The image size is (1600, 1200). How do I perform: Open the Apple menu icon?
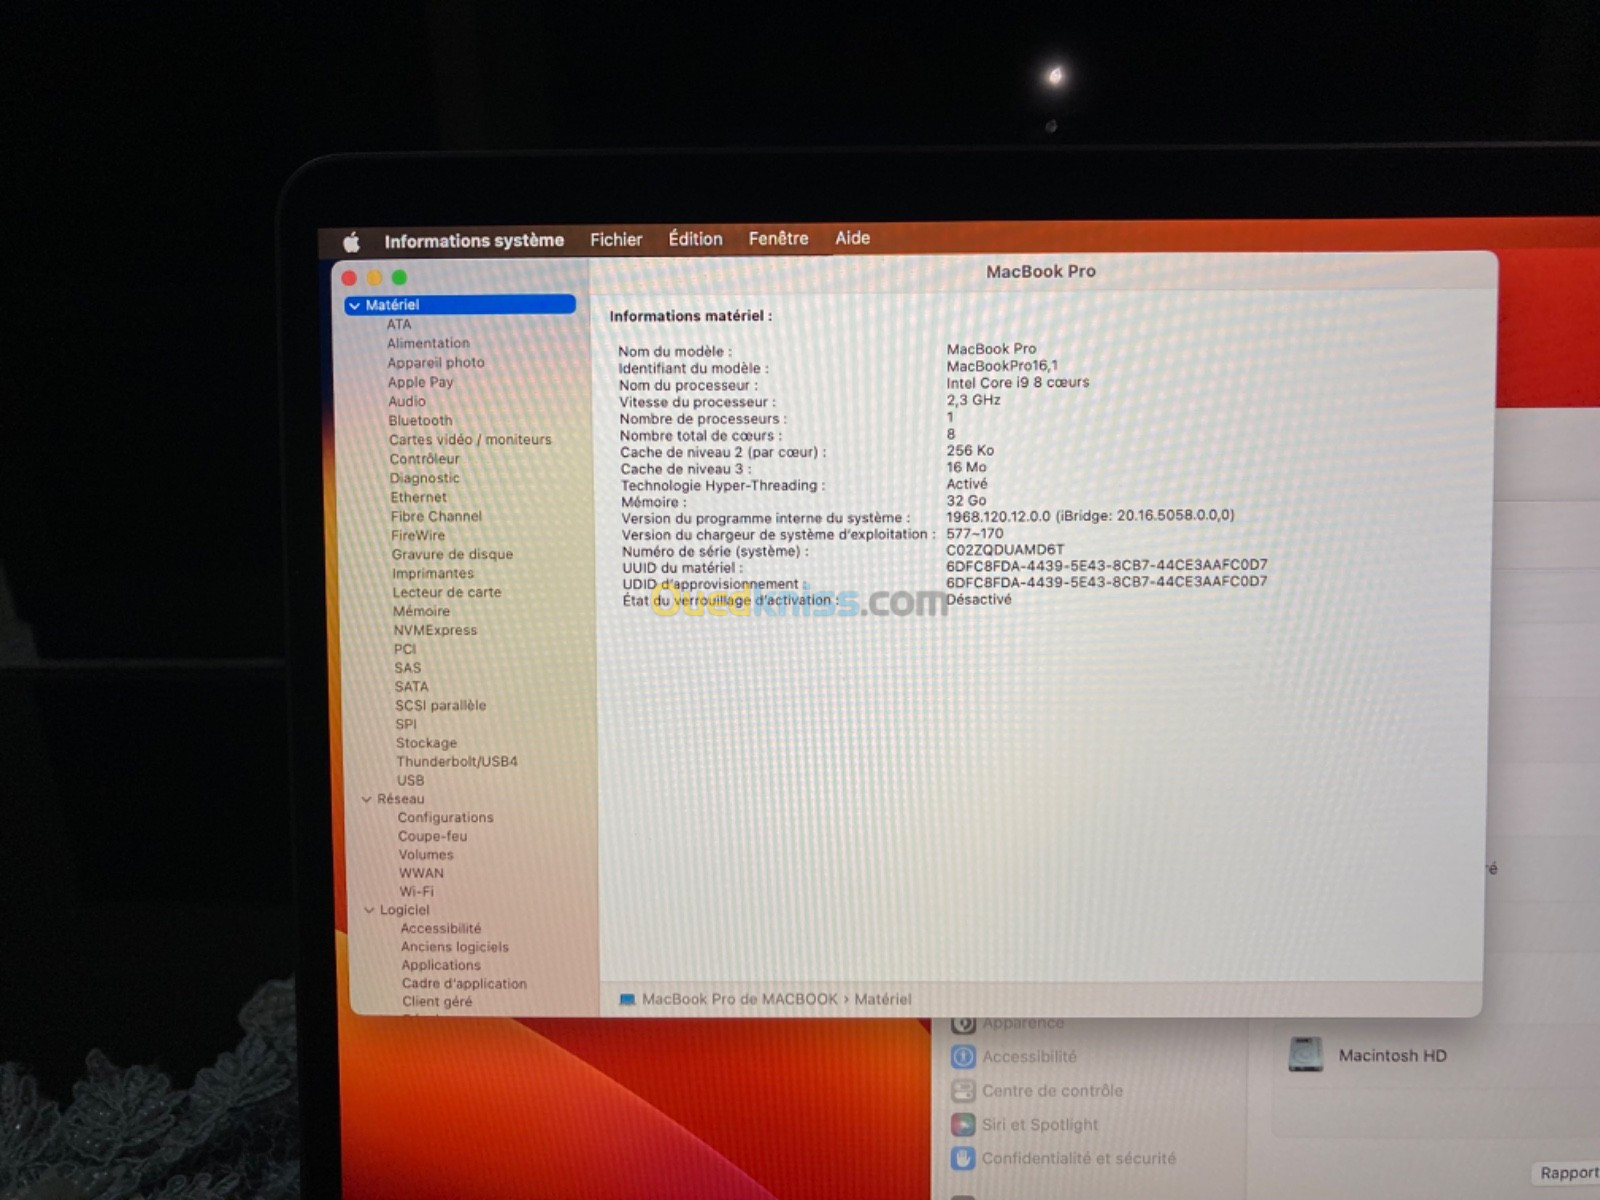coord(351,242)
